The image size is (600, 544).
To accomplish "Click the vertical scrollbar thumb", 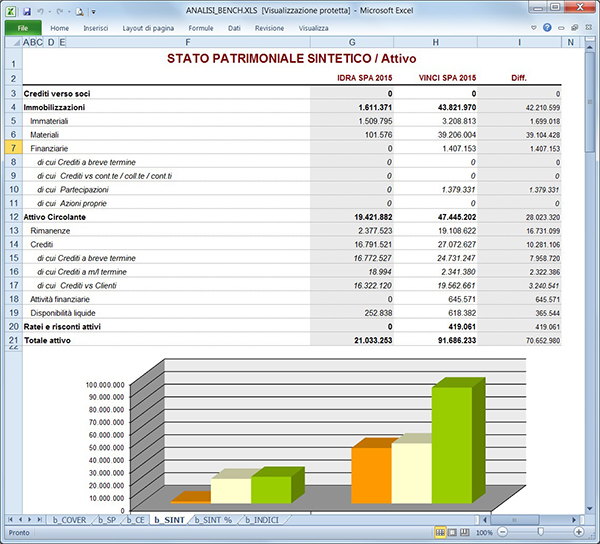I will (590, 103).
